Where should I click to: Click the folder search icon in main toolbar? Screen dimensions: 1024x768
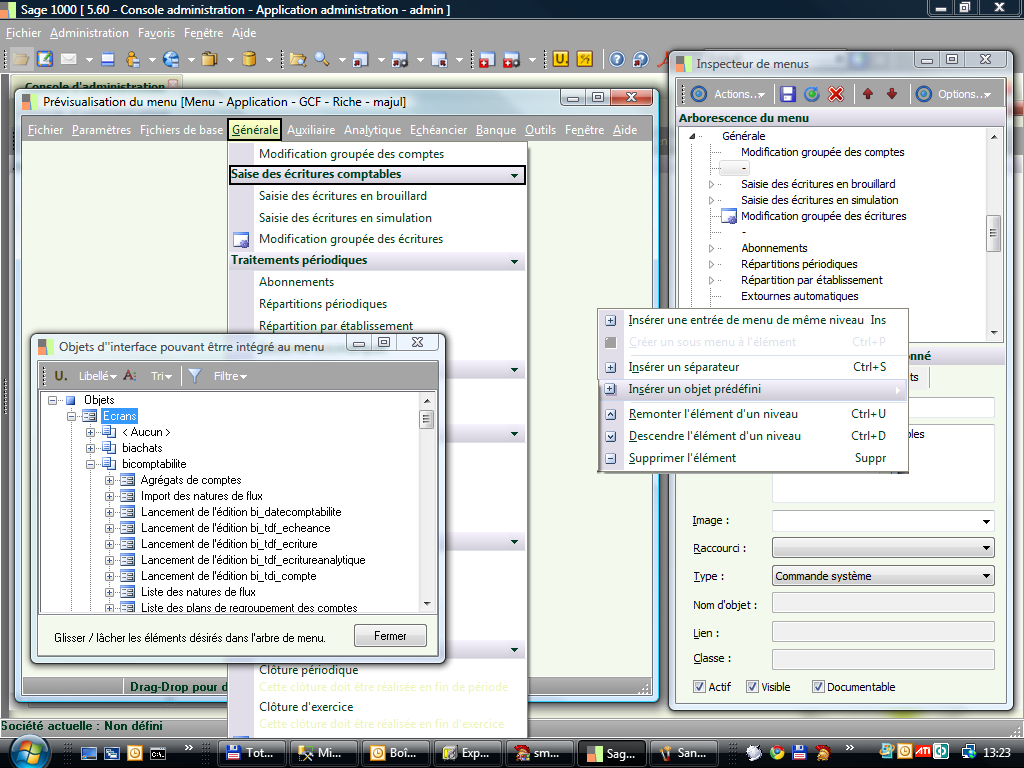(298, 59)
